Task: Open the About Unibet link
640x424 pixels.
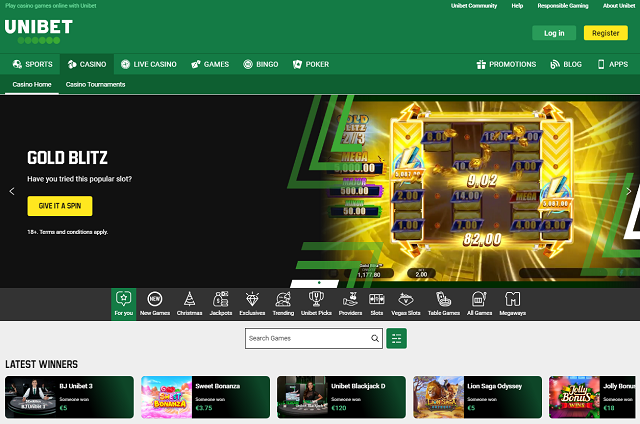Action: (619, 6)
